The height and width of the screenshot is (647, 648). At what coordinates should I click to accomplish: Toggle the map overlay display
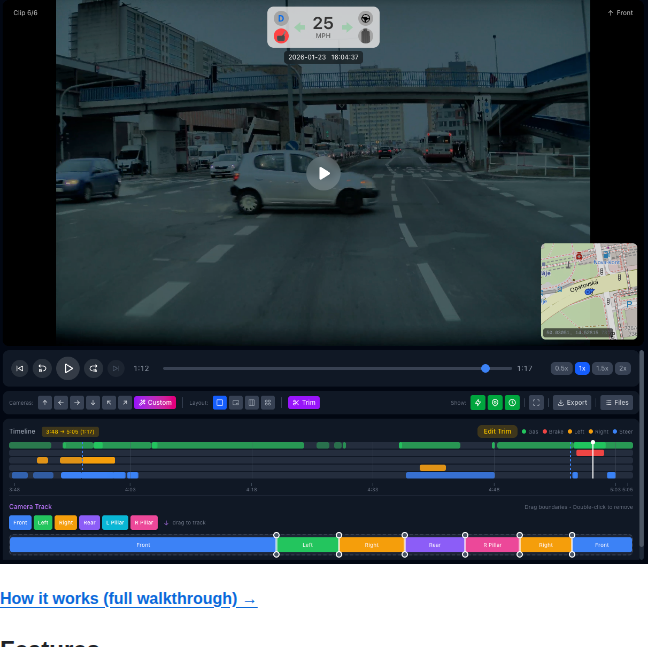[x=495, y=402]
